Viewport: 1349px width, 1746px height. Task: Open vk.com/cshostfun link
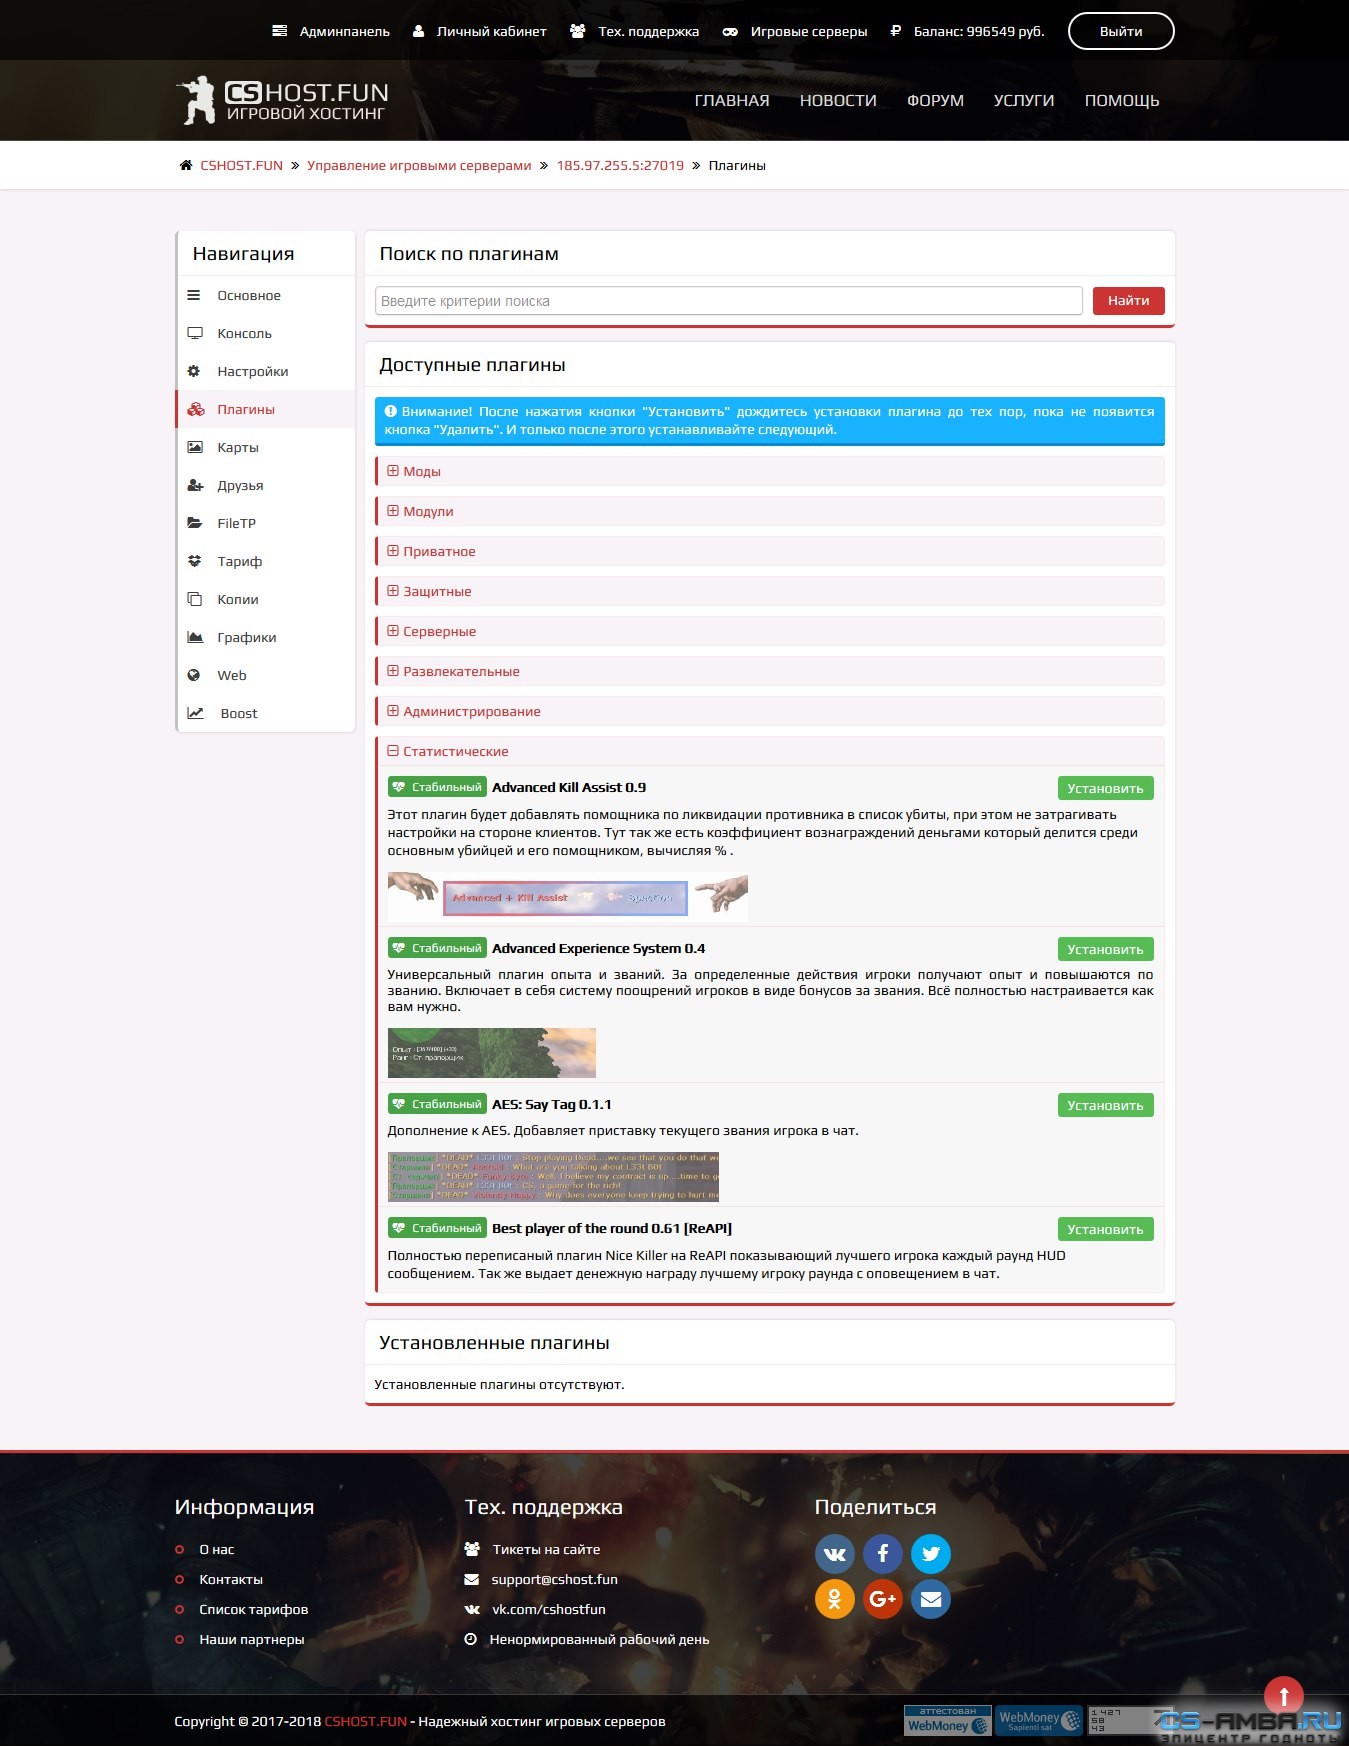click(549, 1609)
